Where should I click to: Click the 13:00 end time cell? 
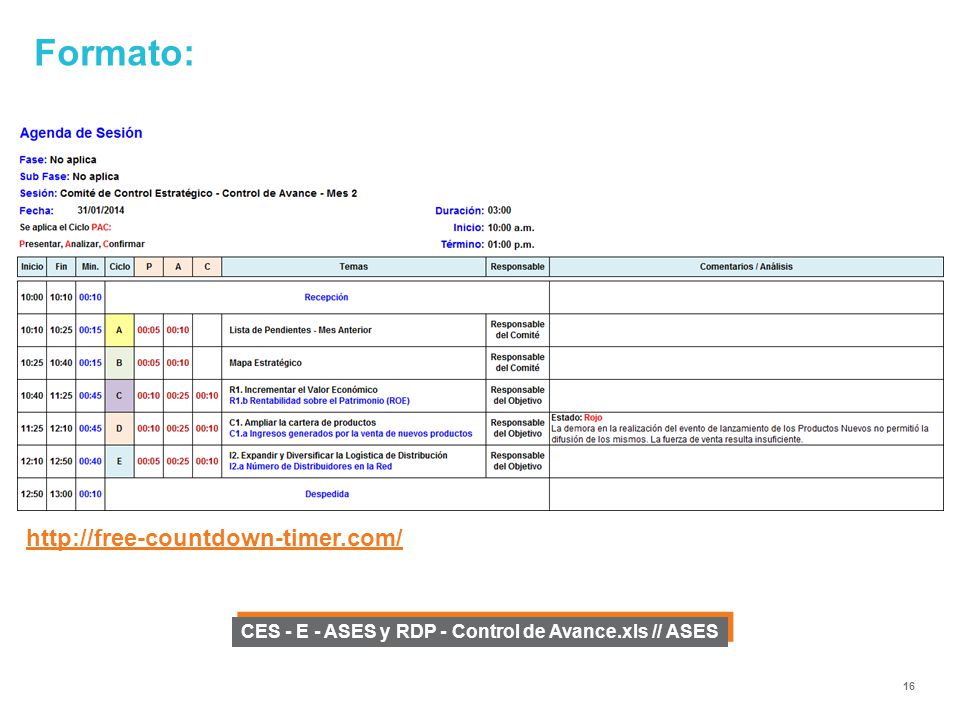click(x=61, y=494)
